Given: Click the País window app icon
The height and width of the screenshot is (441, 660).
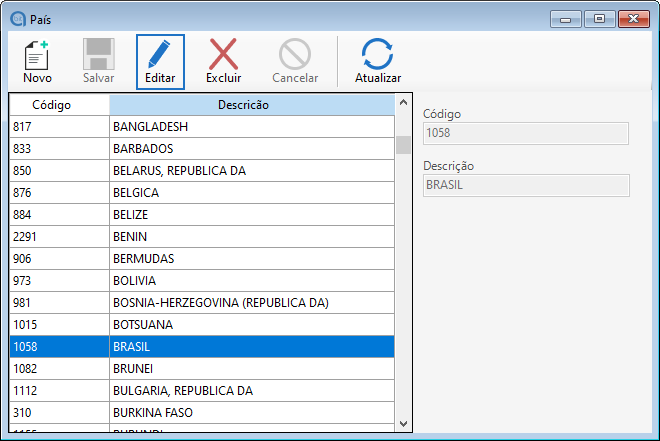Looking at the screenshot, I should tap(18, 19).
